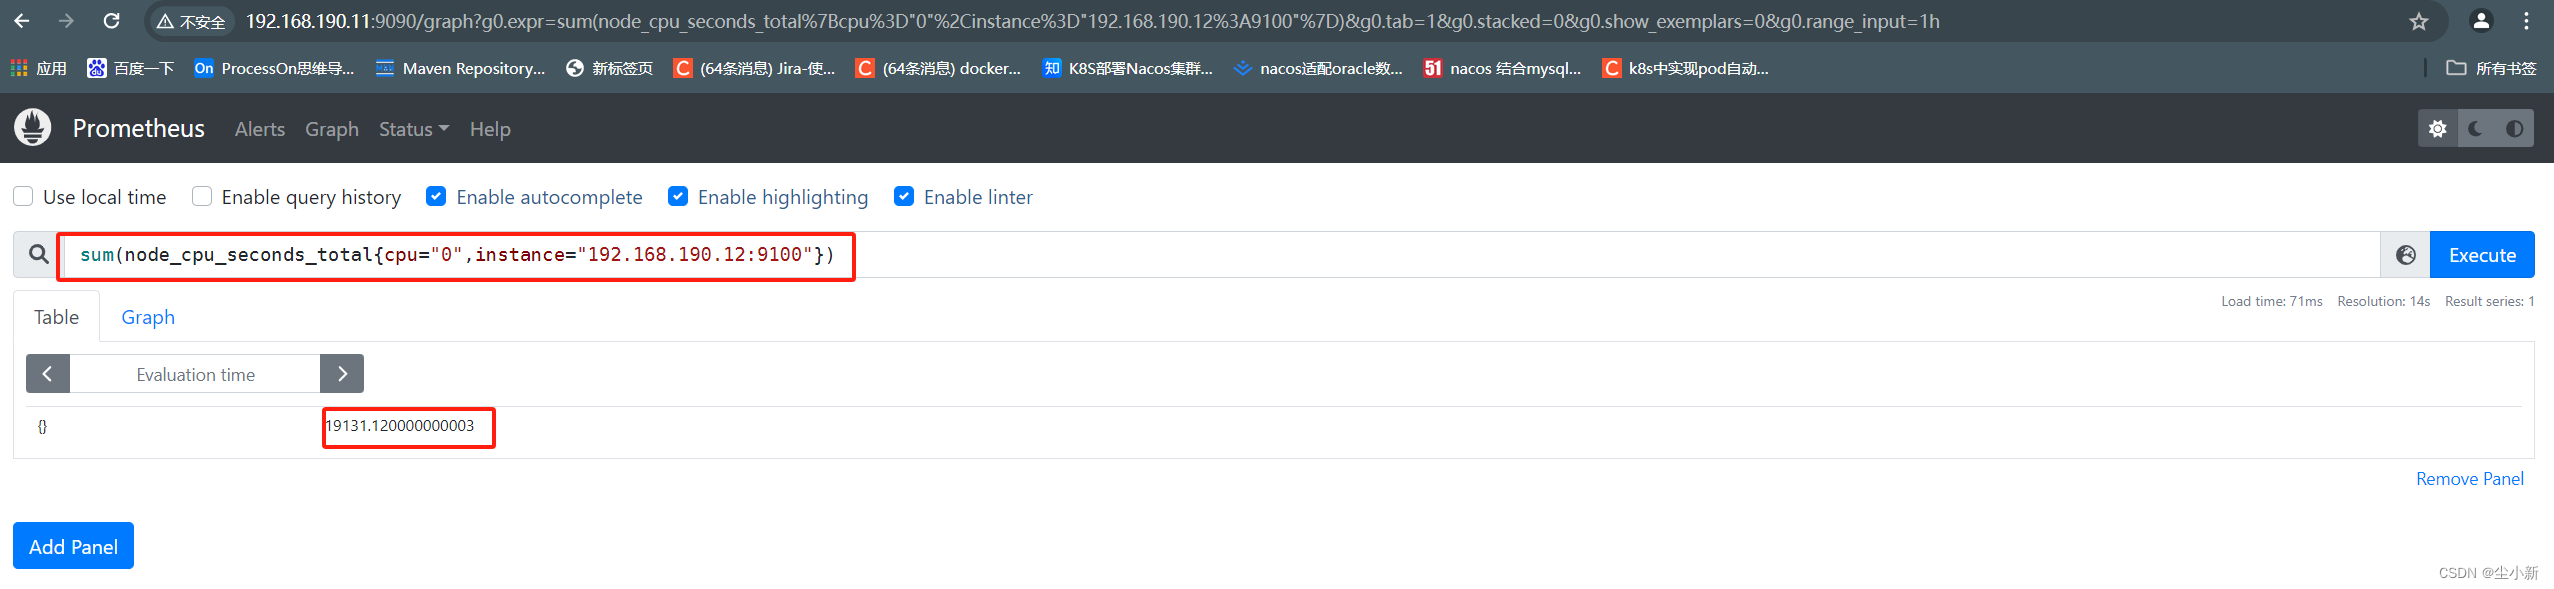Open the nacos 结合mysql bookmark
The width and height of the screenshot is (2554, 589).
coord(1503,68)
